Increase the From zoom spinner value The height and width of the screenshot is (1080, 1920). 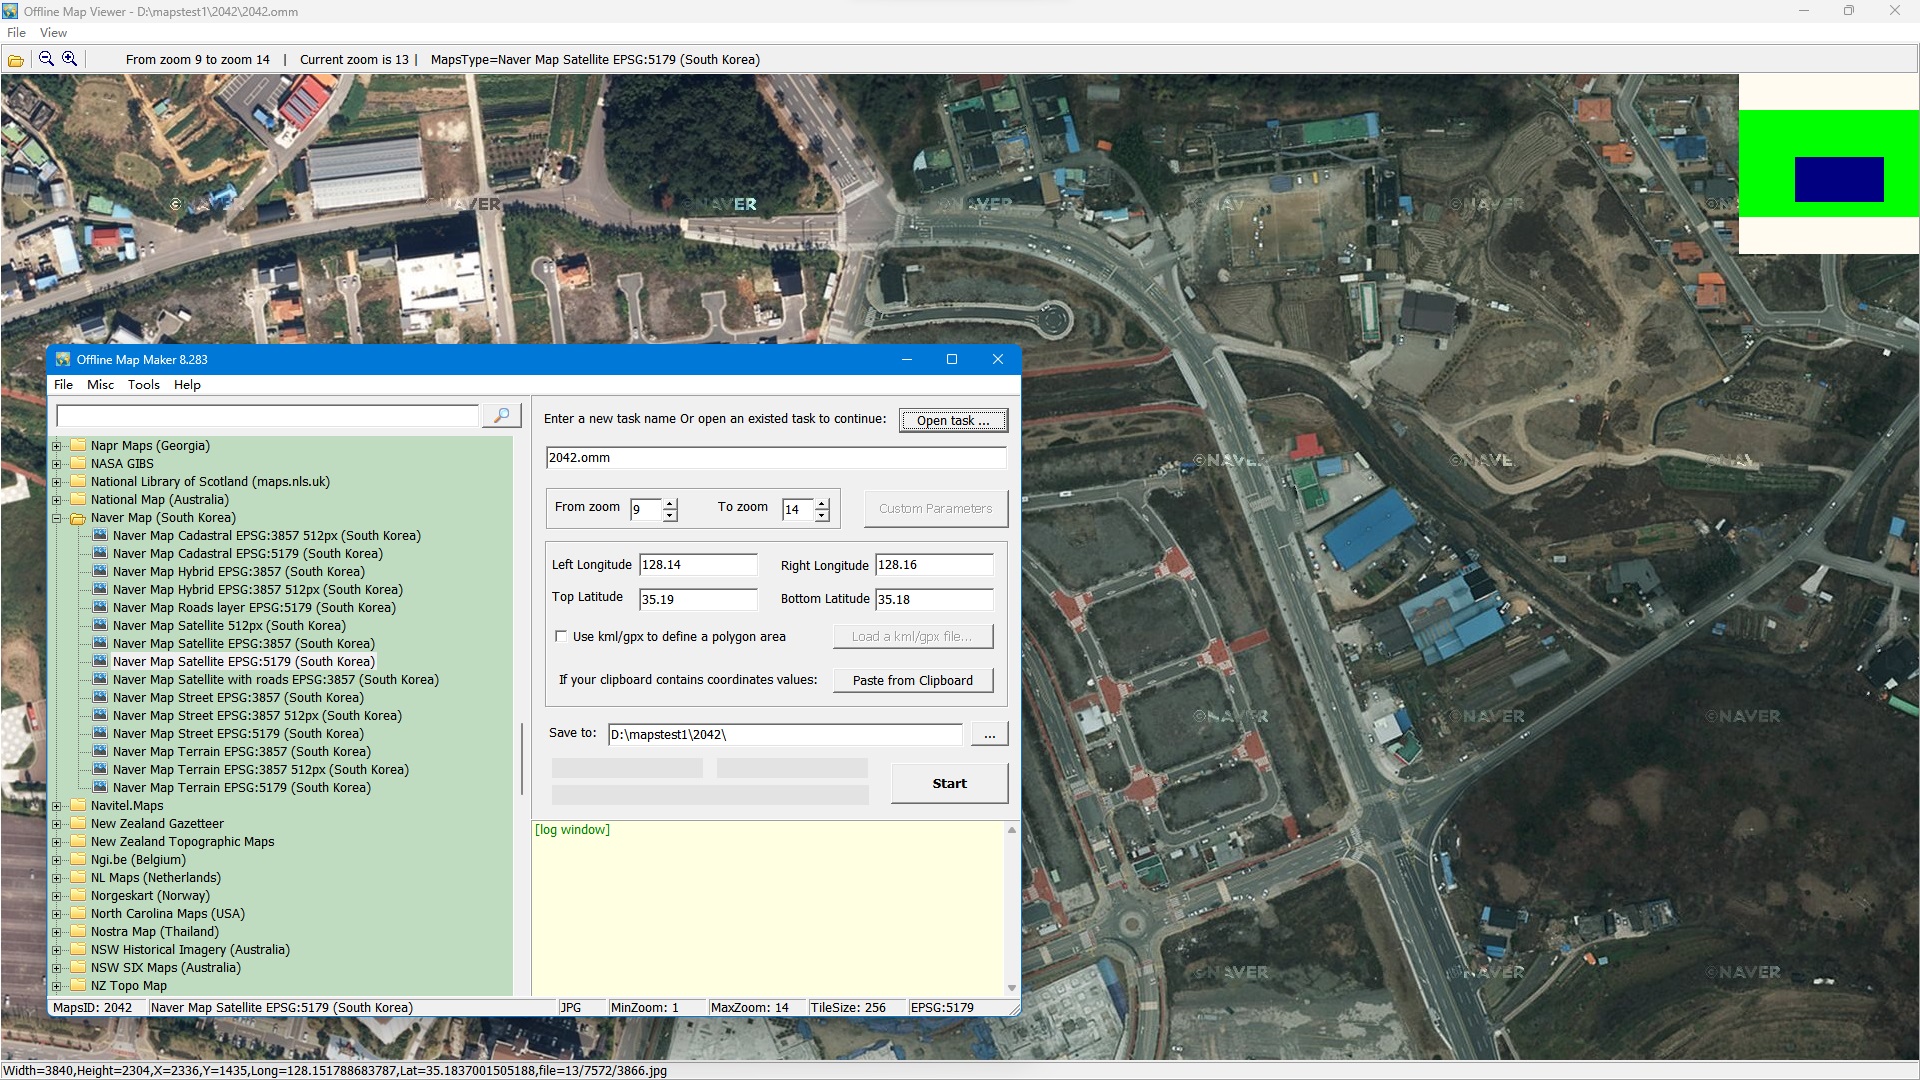point(670,504)
